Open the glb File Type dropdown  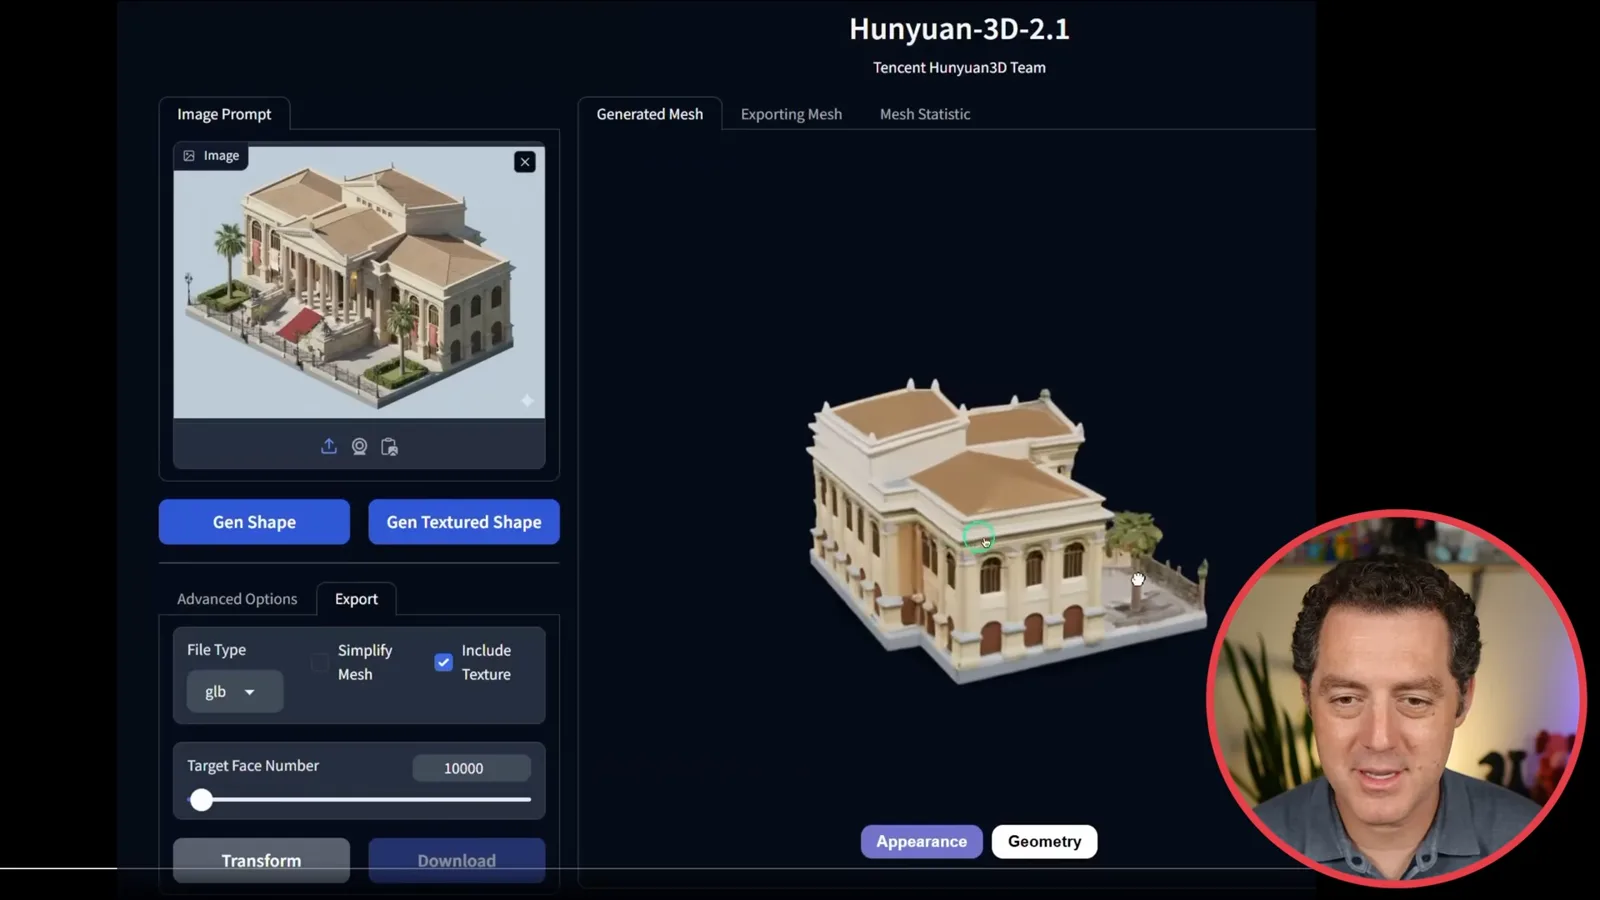click(x=235, y=692)
